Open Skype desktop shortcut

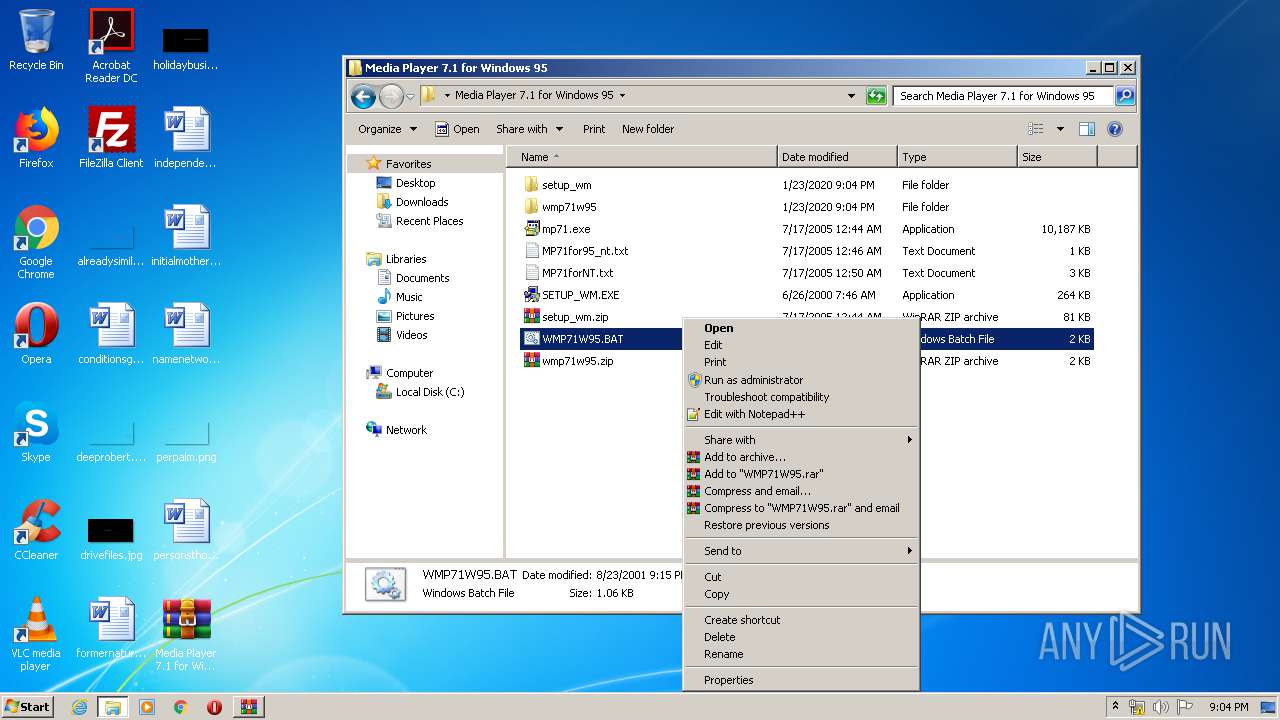tap(36, 432)
